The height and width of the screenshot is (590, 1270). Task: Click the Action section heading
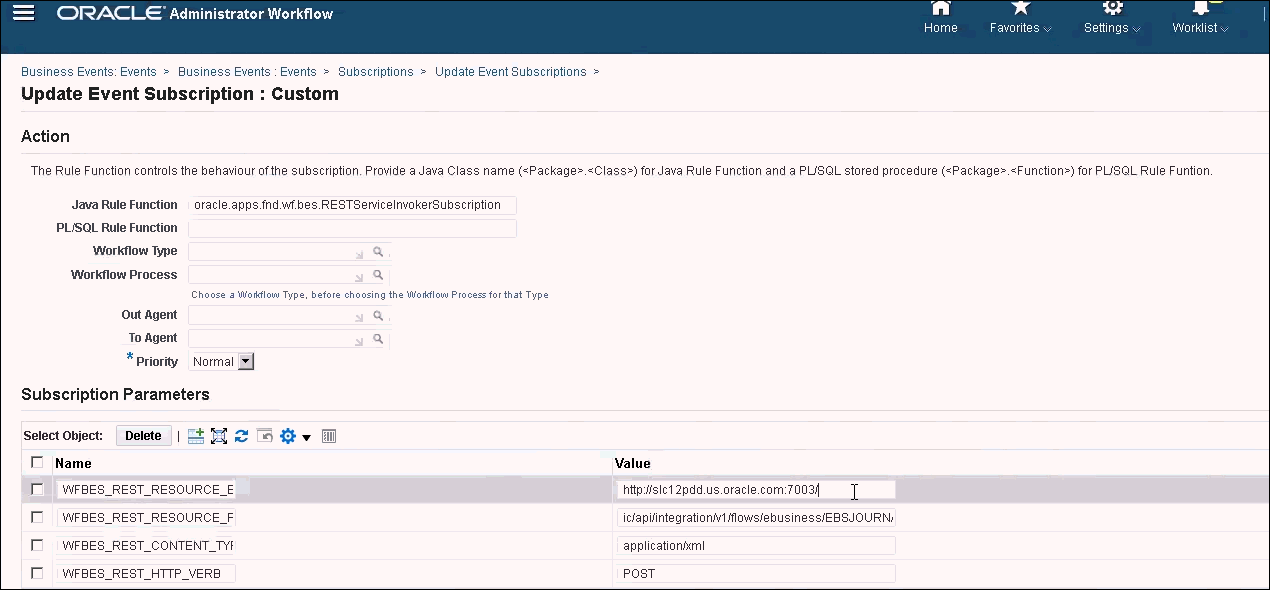click(46, 136)
